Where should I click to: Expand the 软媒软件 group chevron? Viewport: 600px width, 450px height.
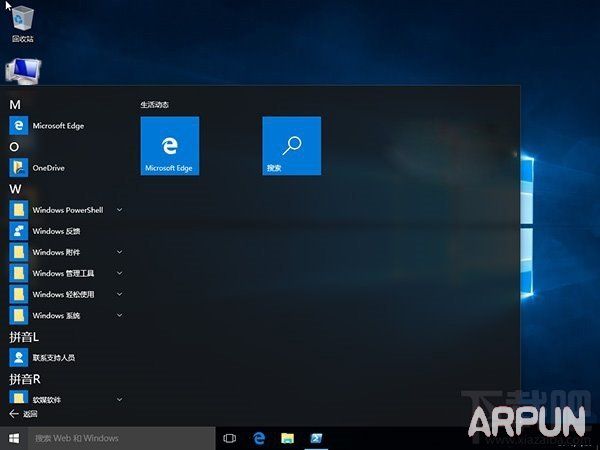pyautogui.click(x=119, y=399)
